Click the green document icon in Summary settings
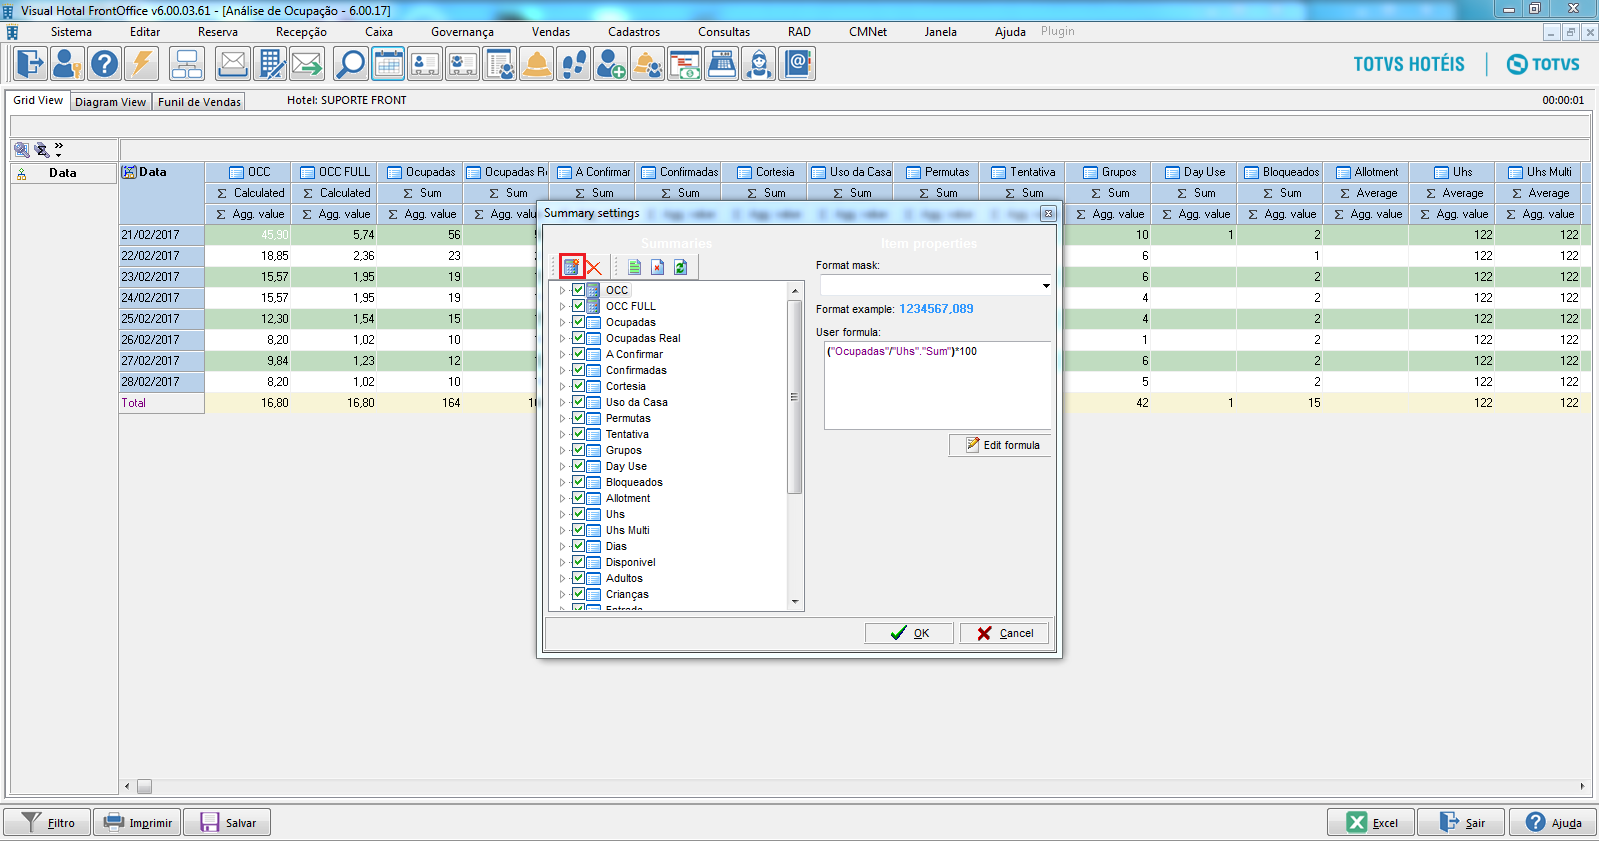 (634, 267)
